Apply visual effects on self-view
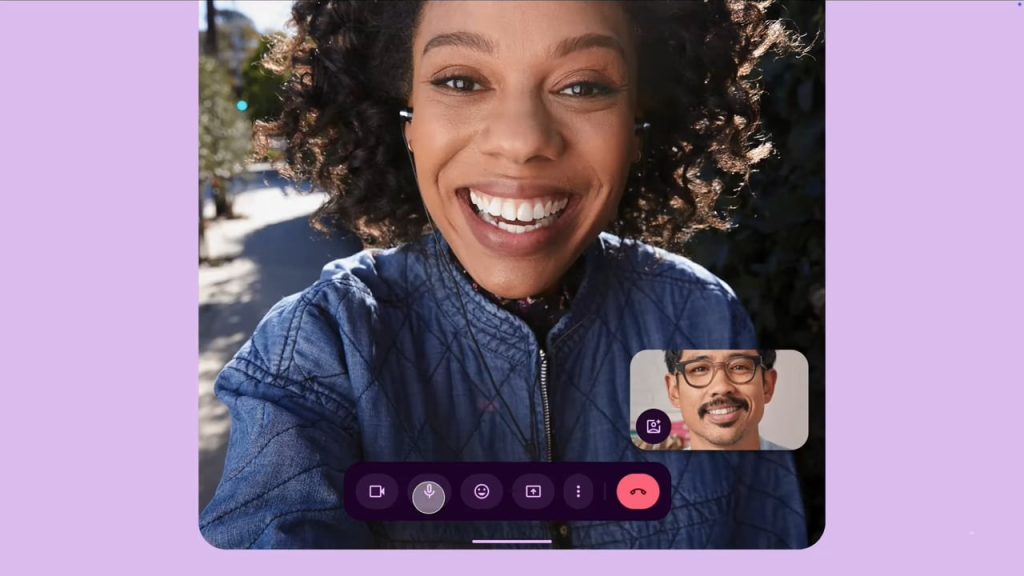Image resolution: width=1024 pixels, height=576 pixels. click(x=653, y=426)
